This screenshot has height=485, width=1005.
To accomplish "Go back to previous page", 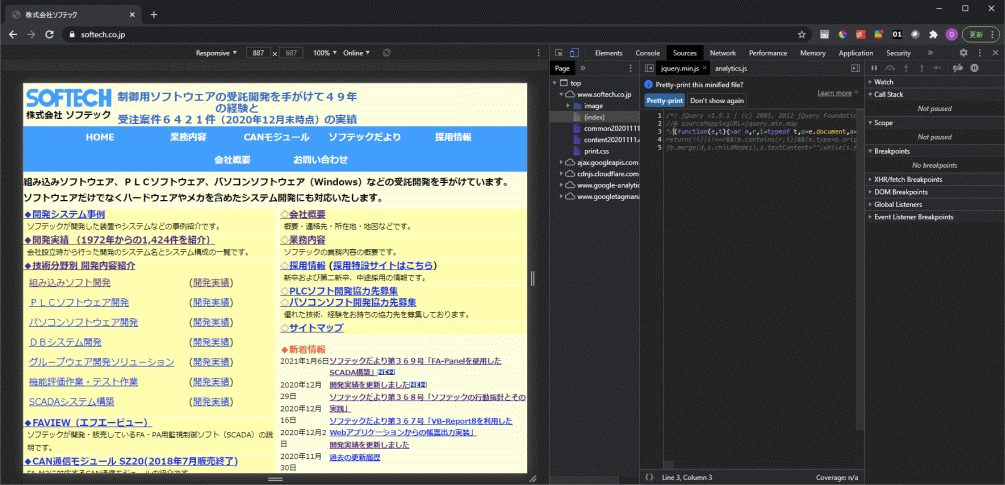I will click(x=13, y=35).
